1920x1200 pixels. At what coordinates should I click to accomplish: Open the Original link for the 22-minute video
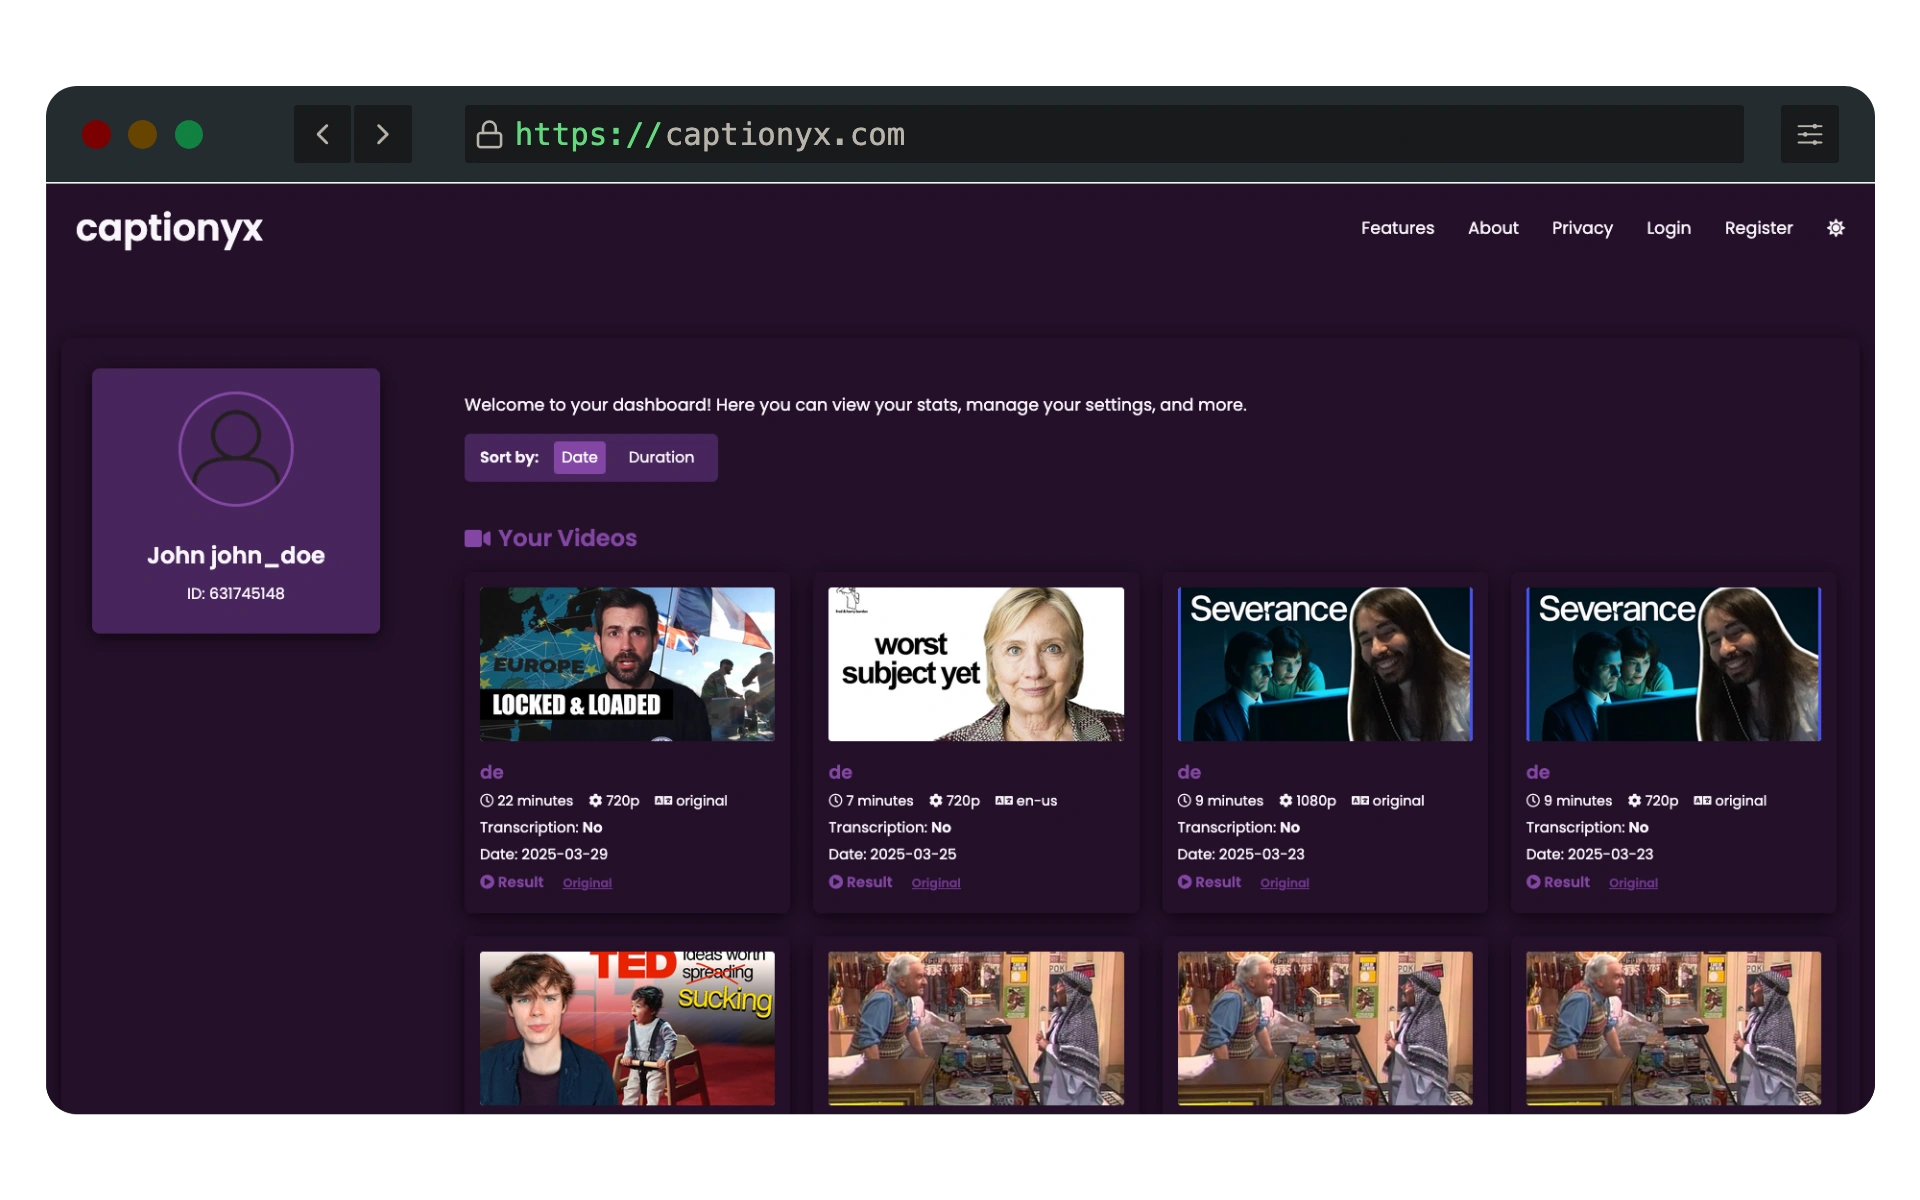coord(587,883)
